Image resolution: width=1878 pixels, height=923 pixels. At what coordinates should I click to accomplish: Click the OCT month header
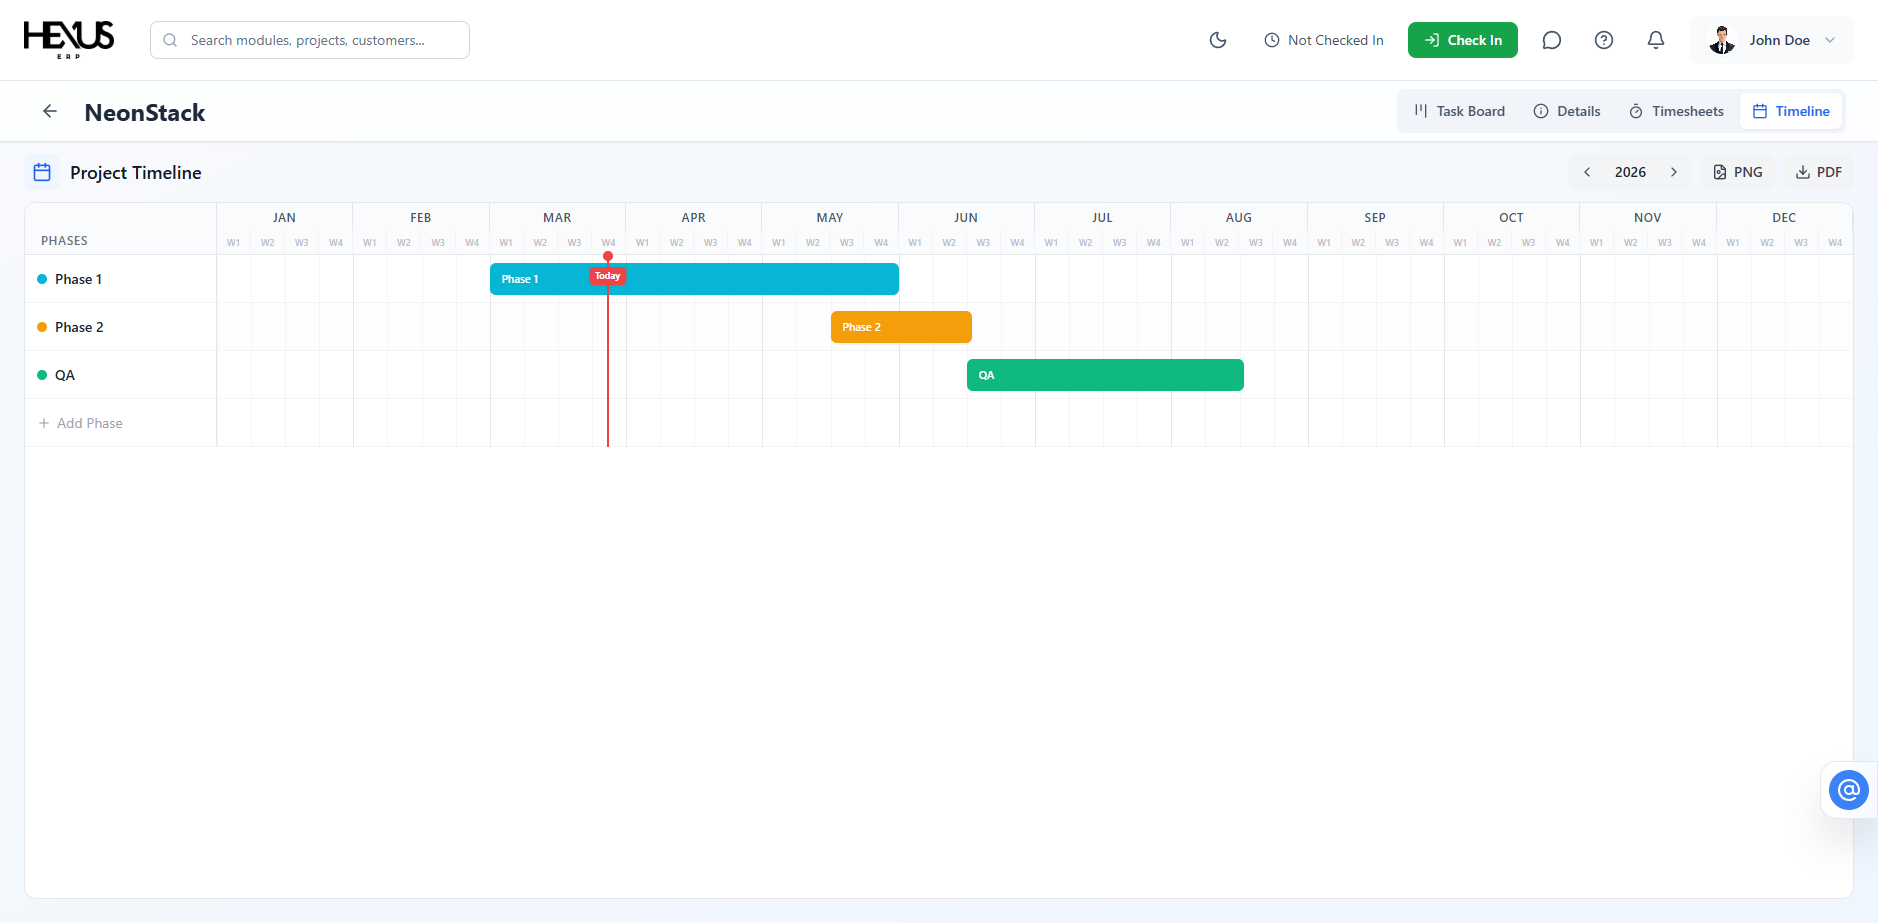coord(1511,217)
